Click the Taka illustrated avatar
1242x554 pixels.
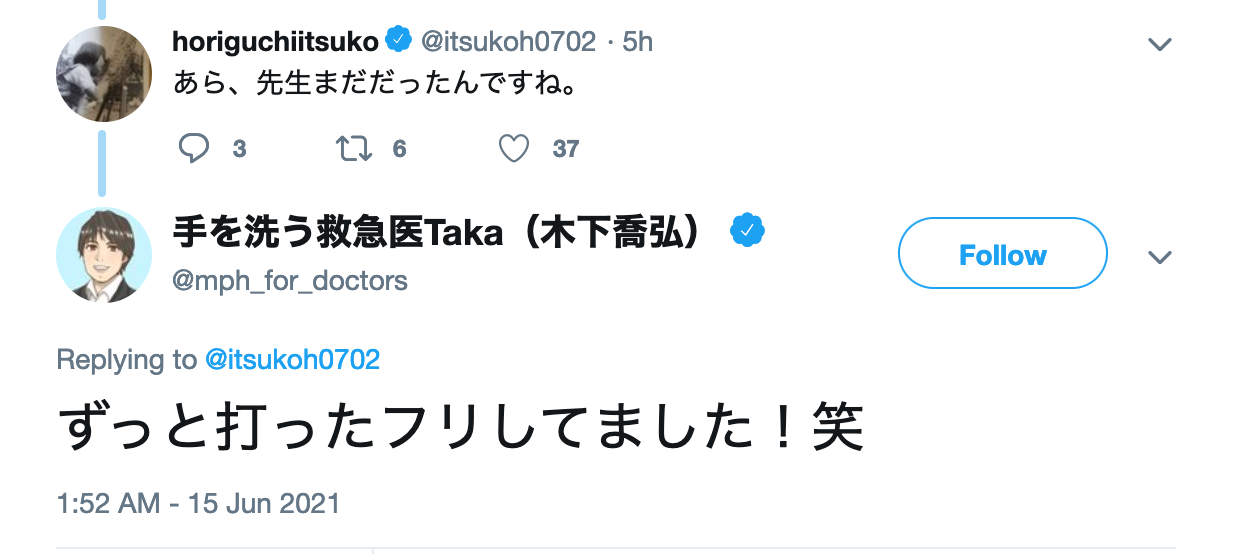[104, 255]
